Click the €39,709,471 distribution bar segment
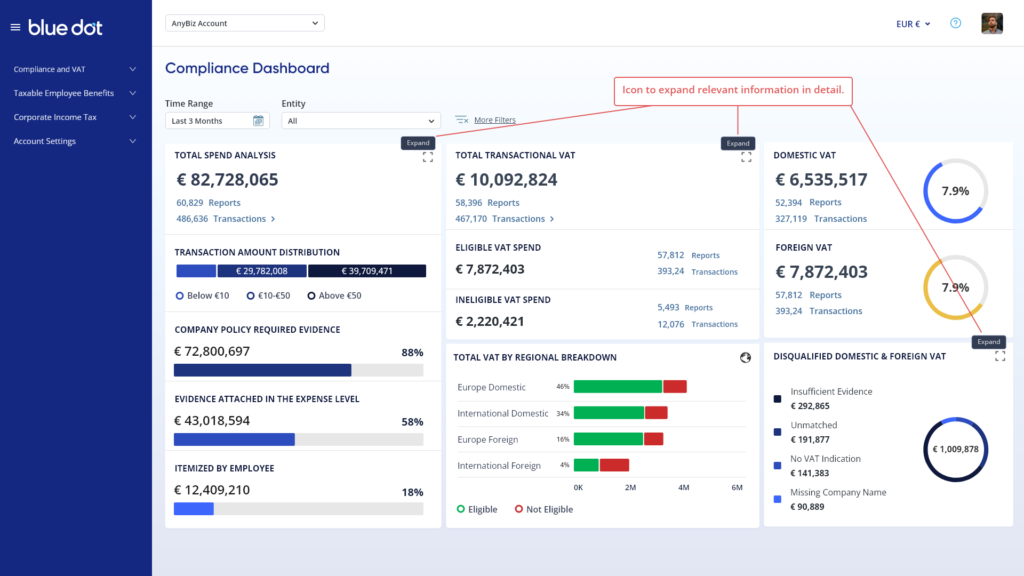This screenshot has width=1024, height=576. click(367, 271)
